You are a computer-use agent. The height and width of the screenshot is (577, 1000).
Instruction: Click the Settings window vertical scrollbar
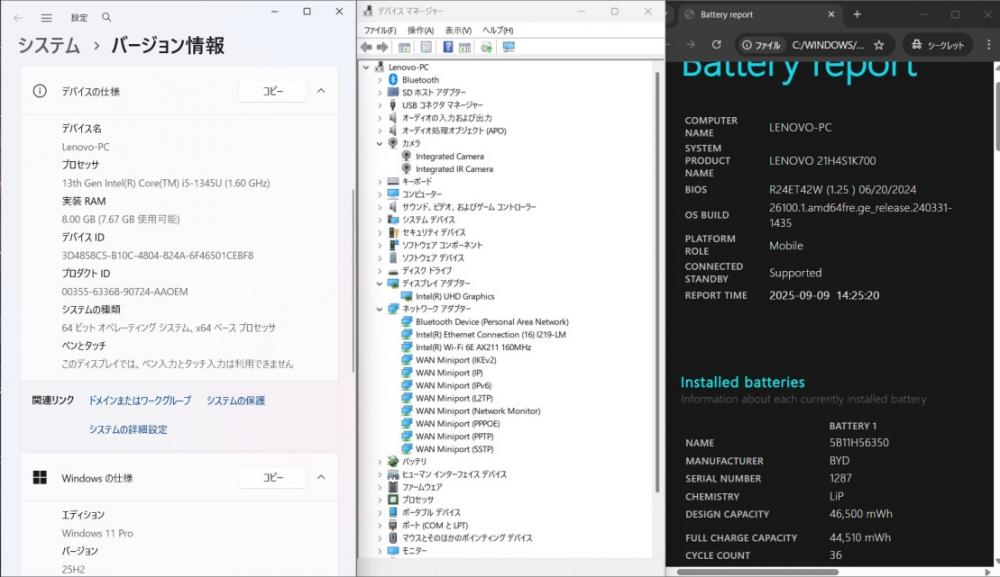[353, 281]
